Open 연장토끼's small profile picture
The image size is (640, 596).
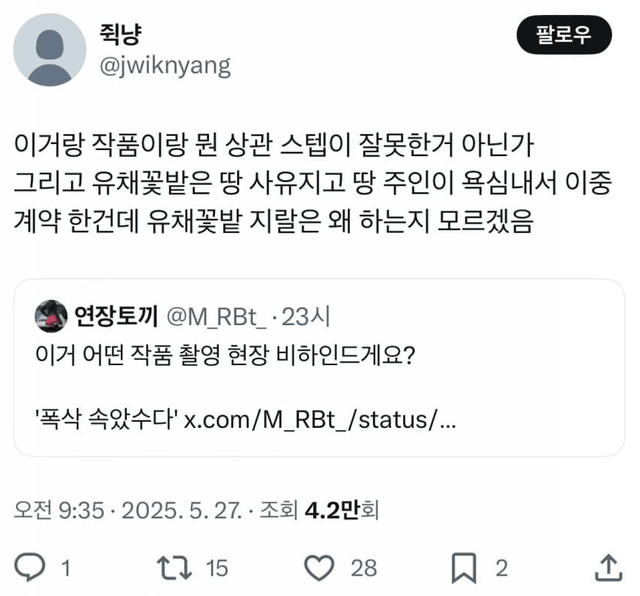[x=52, y=317]
